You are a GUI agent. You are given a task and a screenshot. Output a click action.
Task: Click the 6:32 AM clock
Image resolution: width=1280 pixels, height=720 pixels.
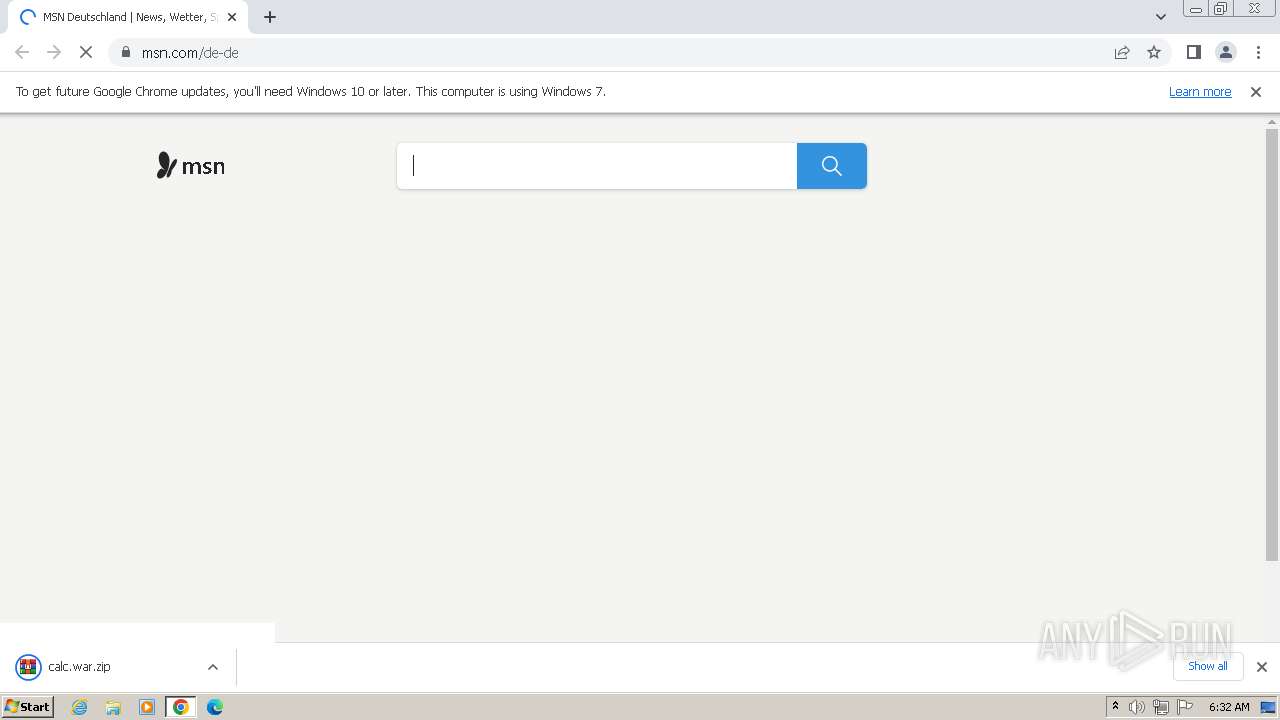pos(1229,707)
